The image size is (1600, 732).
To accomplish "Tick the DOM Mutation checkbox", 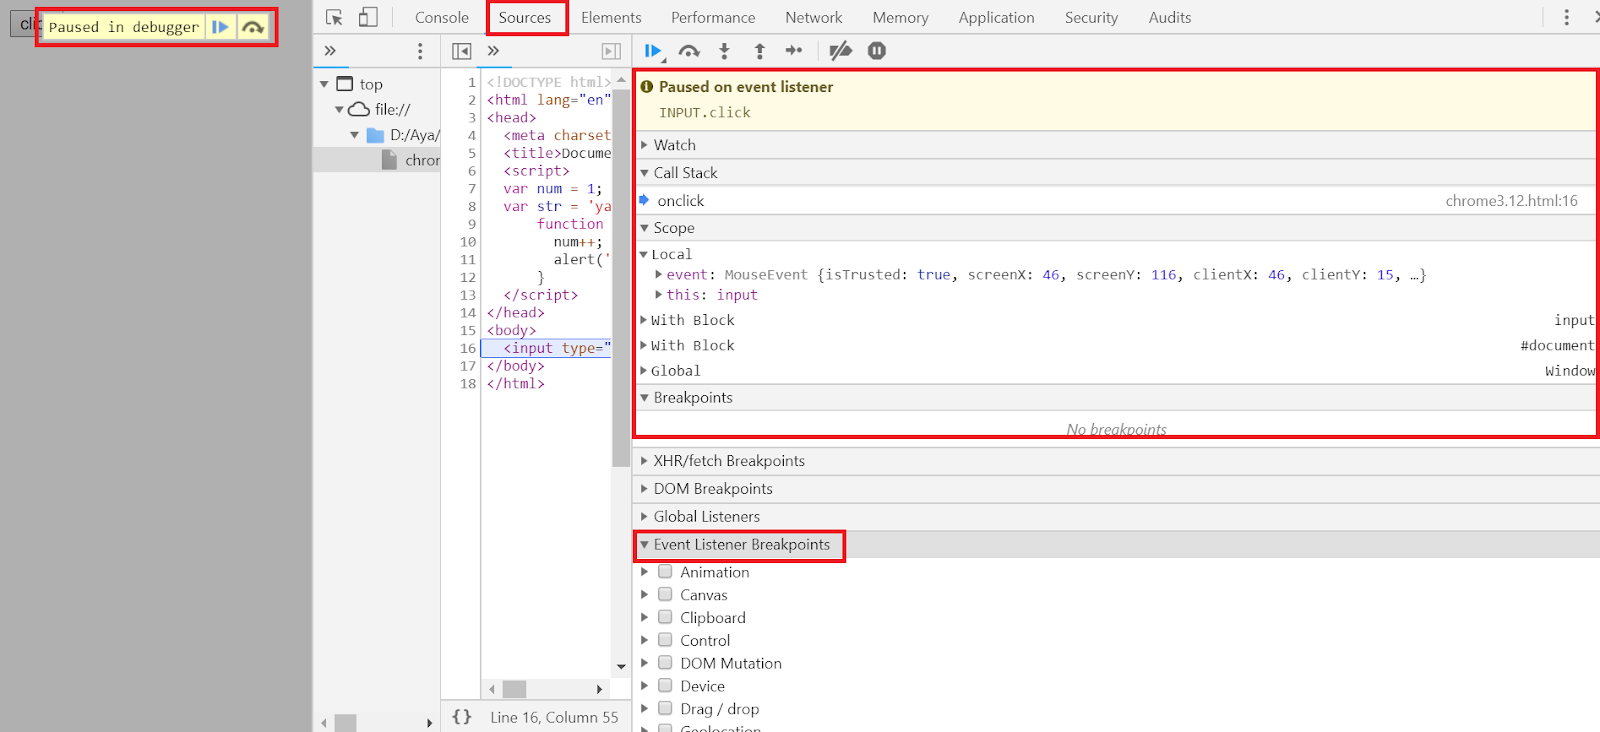I will pyautogui.click(x=665, y=663).
